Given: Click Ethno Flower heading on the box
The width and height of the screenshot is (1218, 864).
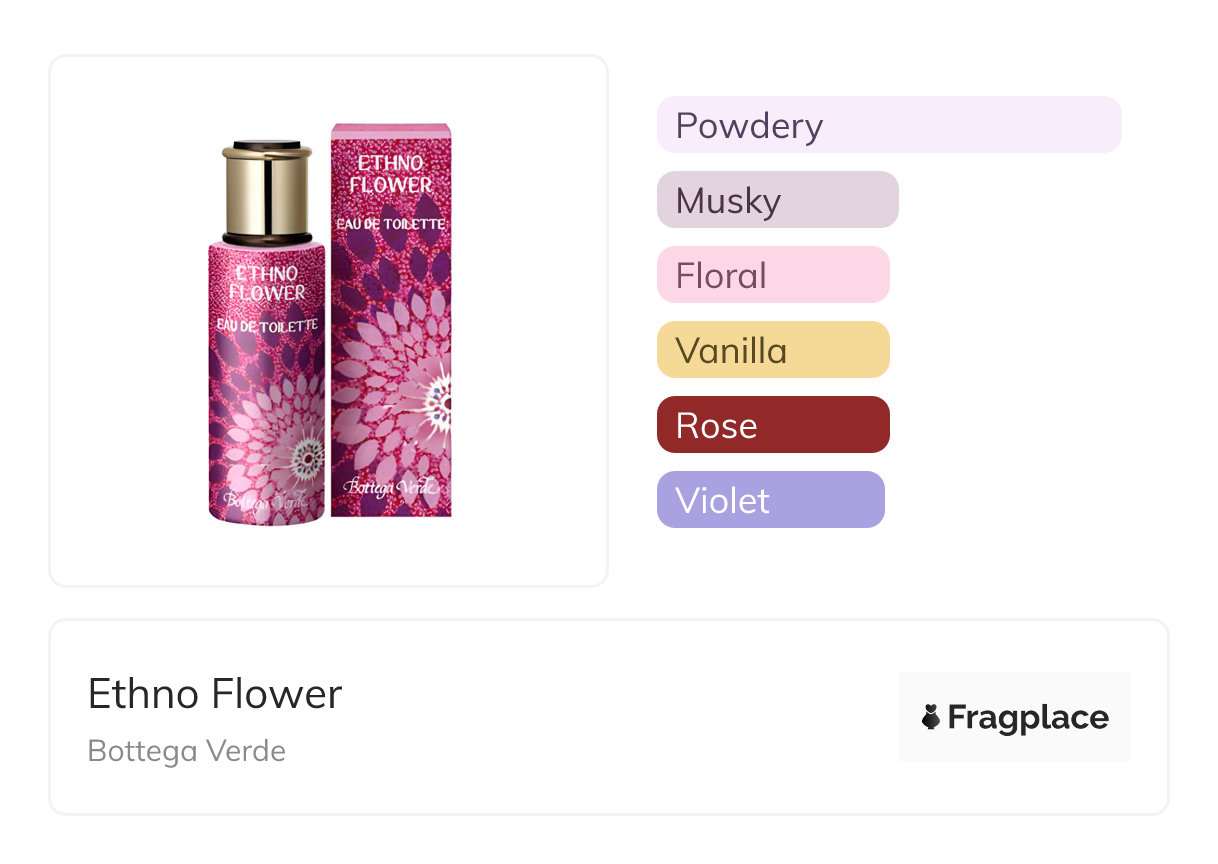Looking at the screenshot, I should tap(391, 174).
